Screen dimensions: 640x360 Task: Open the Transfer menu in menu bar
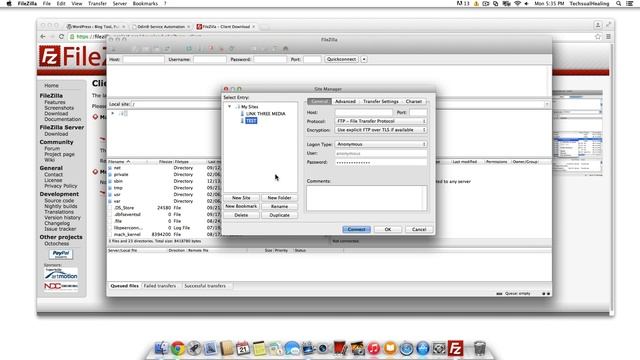click(97, 3)
